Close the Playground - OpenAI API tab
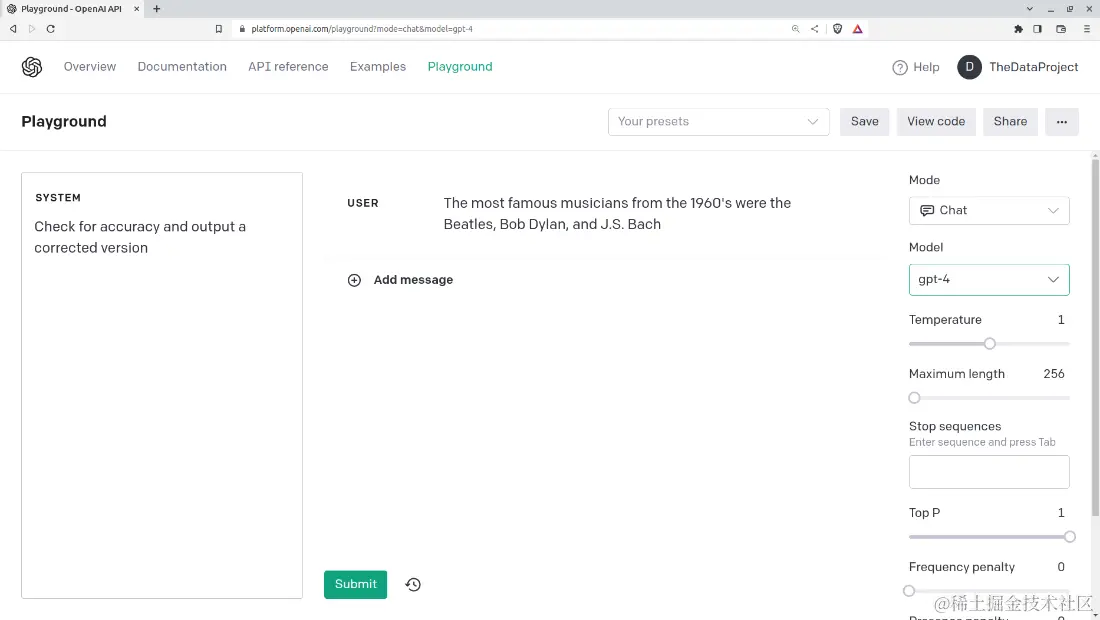 (x=136, y=9)
